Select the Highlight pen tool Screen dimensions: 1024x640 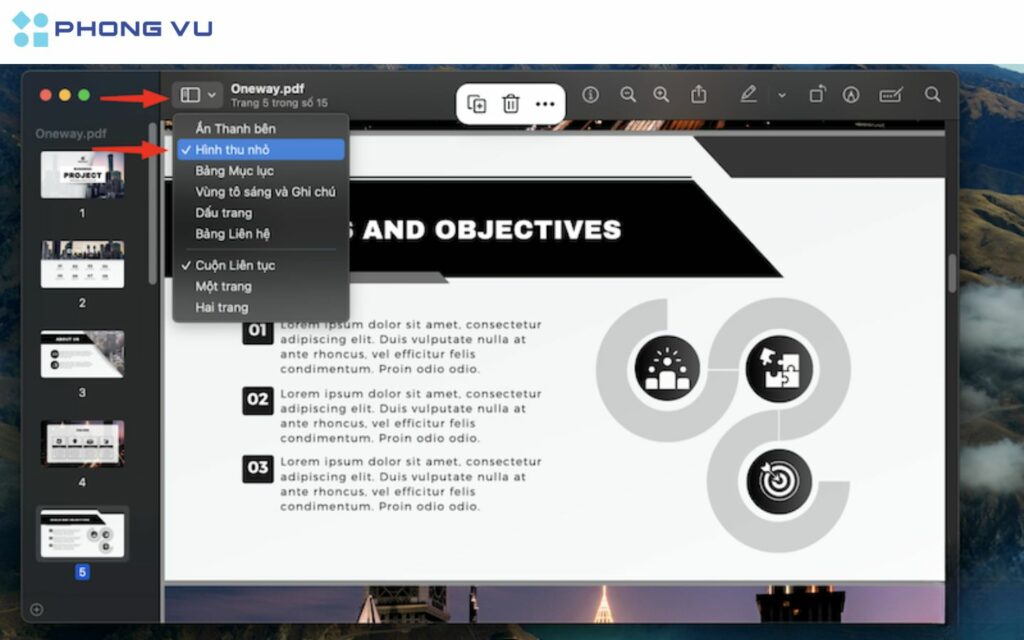[x=748, y=95]
